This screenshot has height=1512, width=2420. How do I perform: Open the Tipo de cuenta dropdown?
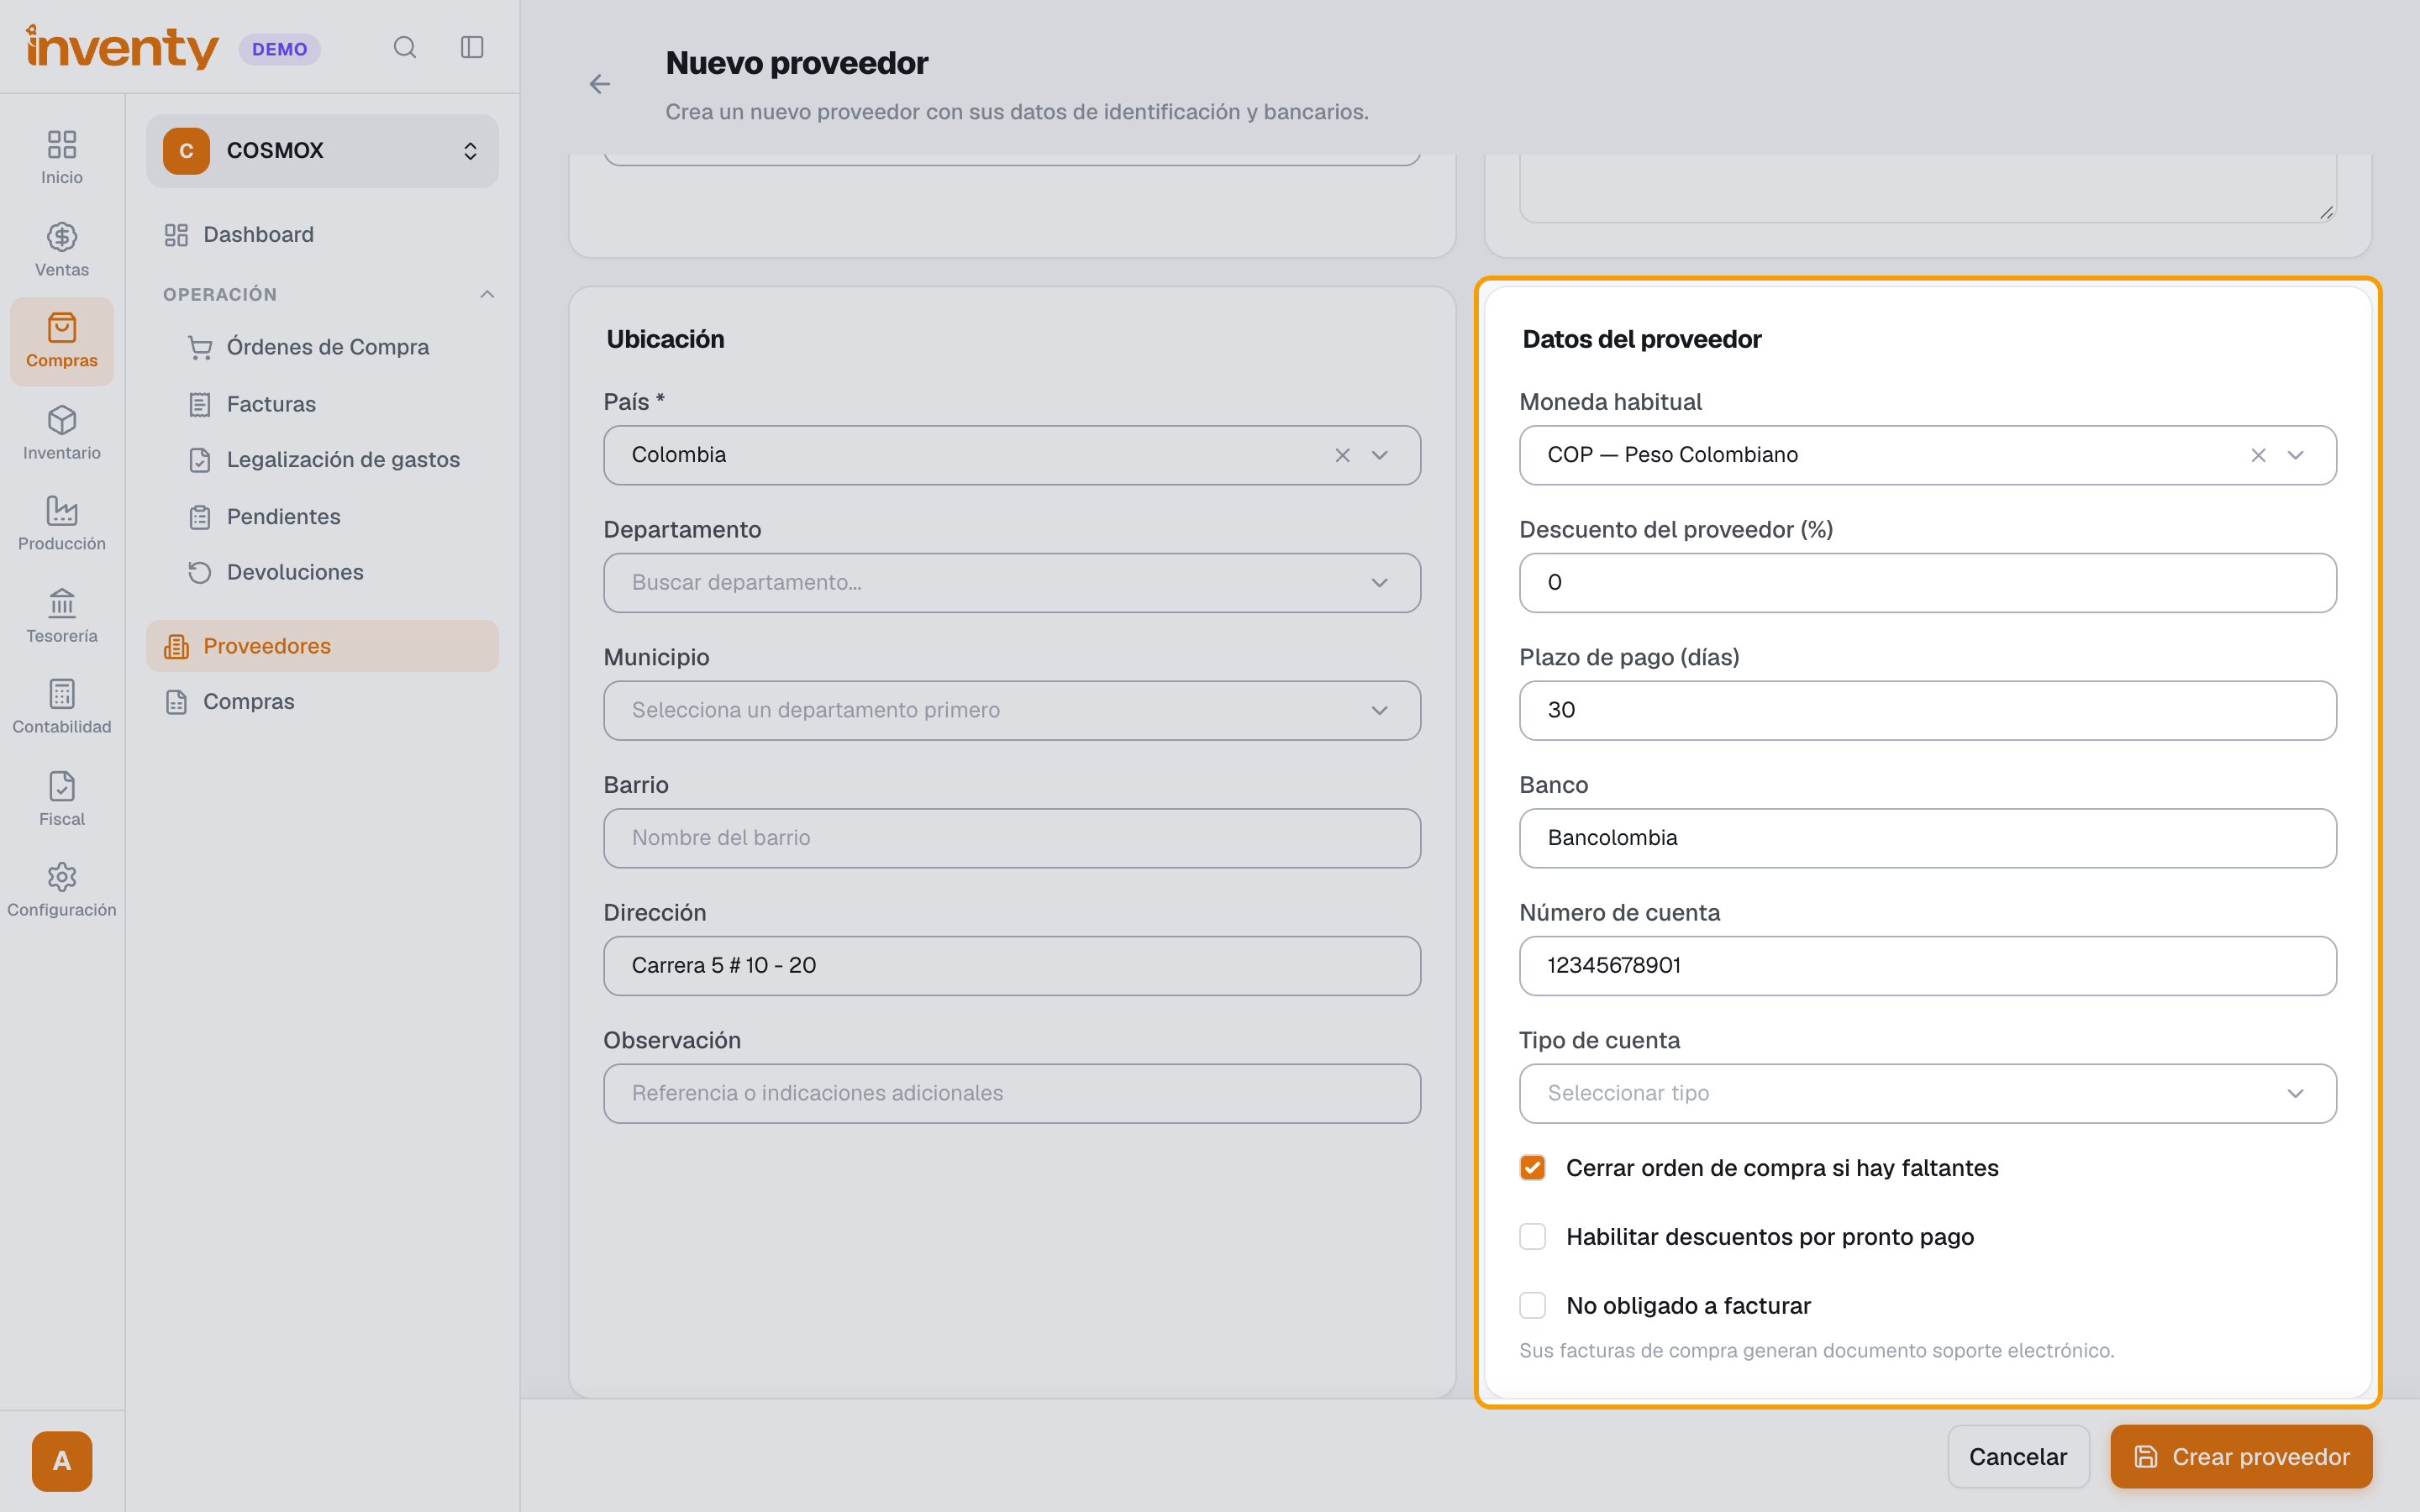1928,1094
